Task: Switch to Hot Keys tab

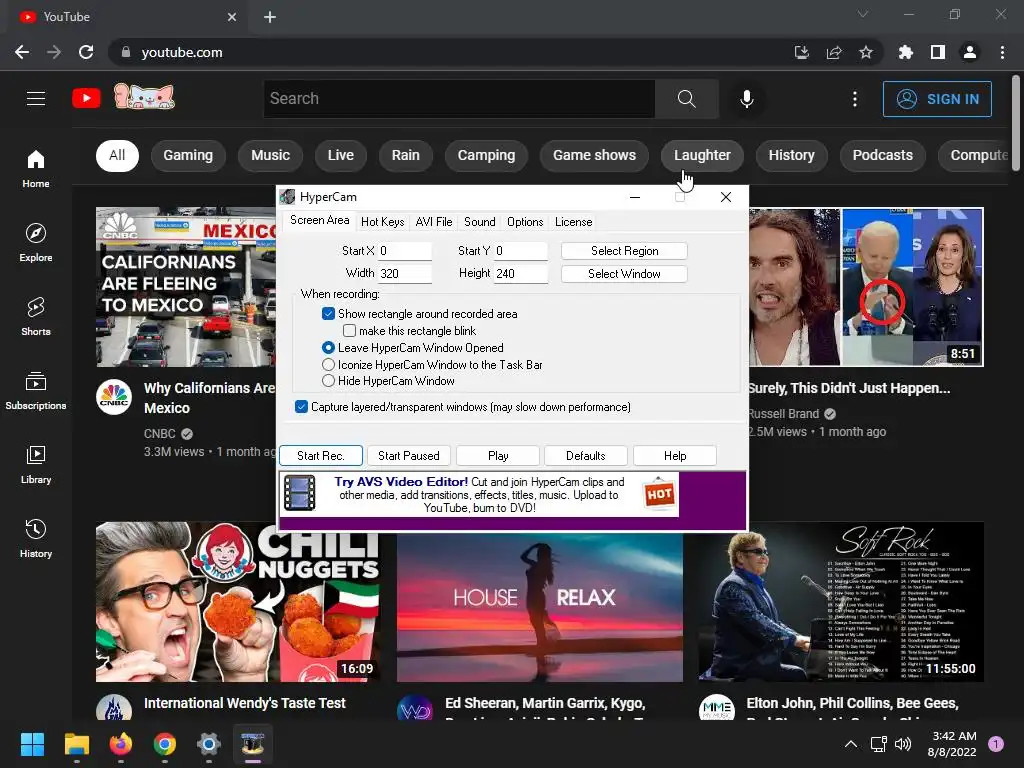Action: [x=383, y=222]
